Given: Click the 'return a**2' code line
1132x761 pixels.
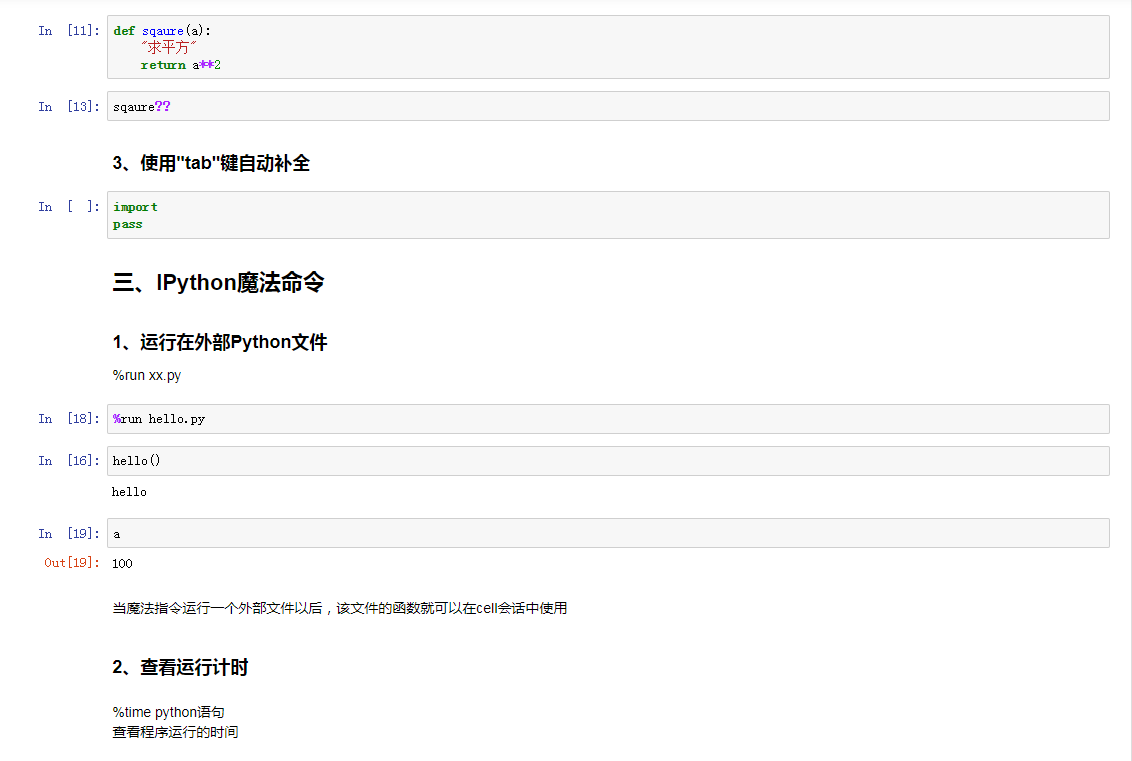Looking at the screenshot, I should [x=180, y=65].
